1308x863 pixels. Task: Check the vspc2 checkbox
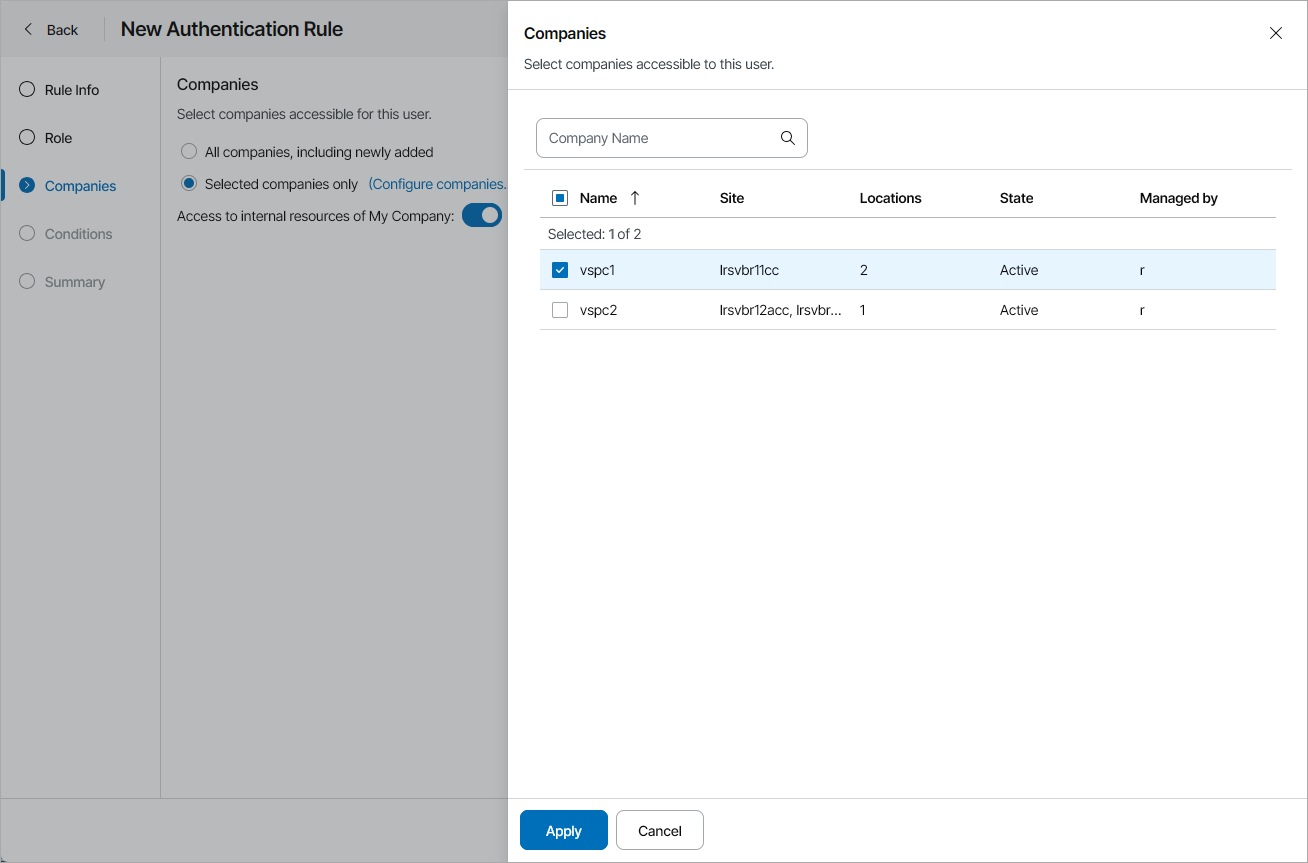pyautogui.click(x=559, y=310)
